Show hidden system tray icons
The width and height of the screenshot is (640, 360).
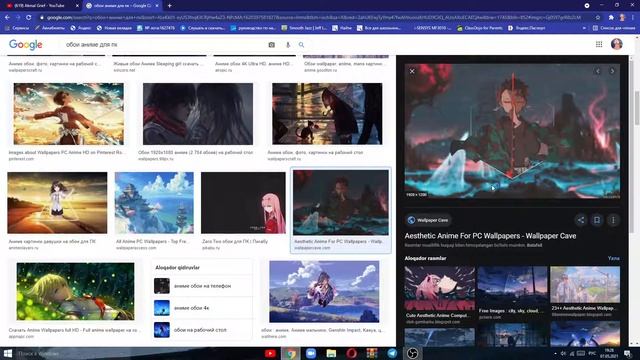pos(555,353)
